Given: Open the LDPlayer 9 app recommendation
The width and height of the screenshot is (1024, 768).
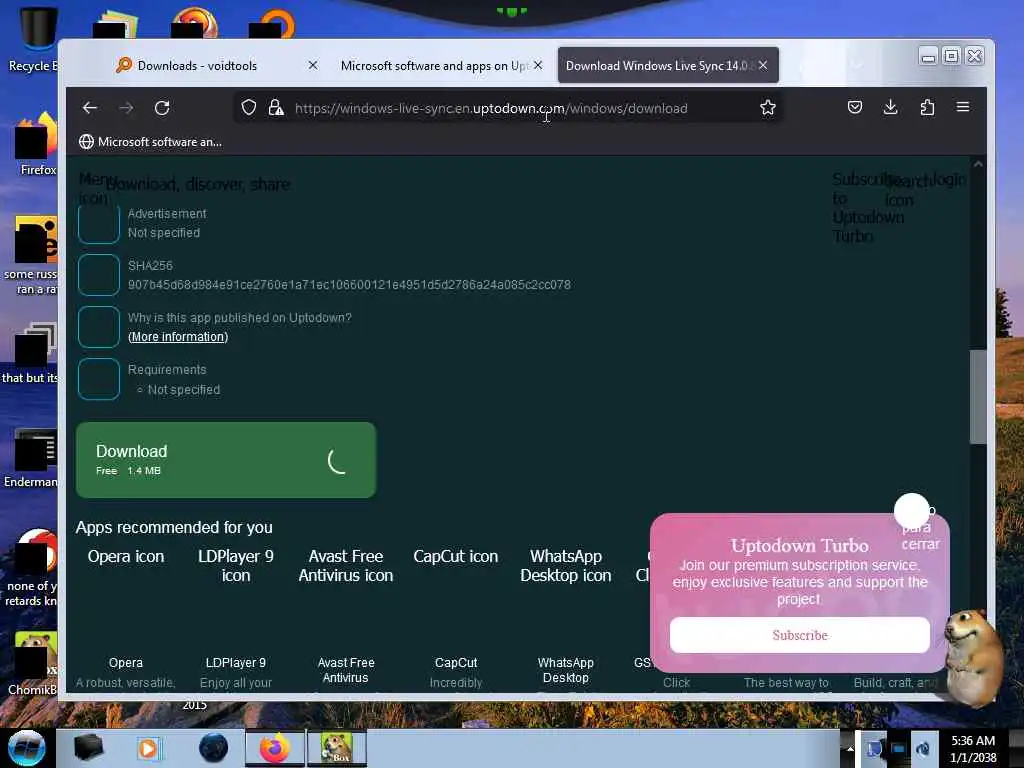Looking at the screenshot, I should point(236,663).
